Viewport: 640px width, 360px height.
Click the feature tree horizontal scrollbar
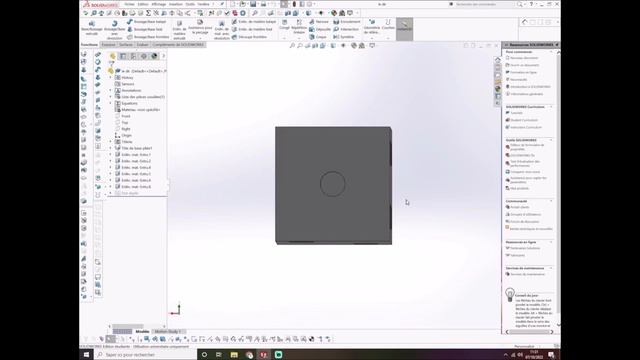128,327
